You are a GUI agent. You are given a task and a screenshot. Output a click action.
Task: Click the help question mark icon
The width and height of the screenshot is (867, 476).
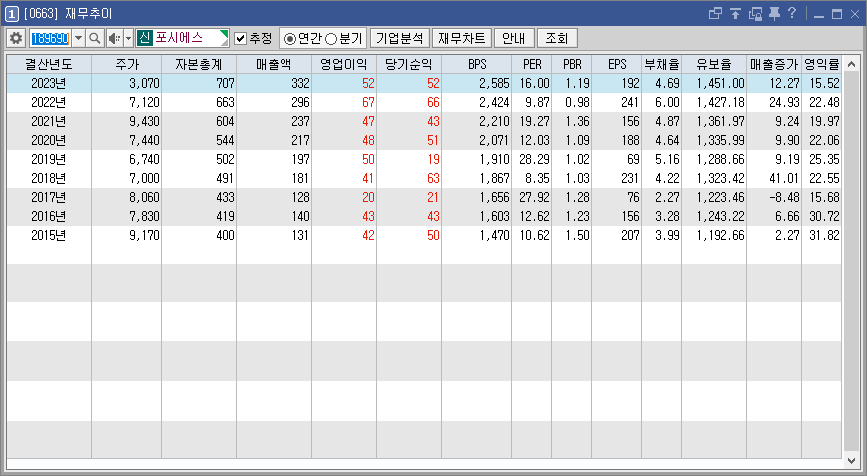coord(792,13)
